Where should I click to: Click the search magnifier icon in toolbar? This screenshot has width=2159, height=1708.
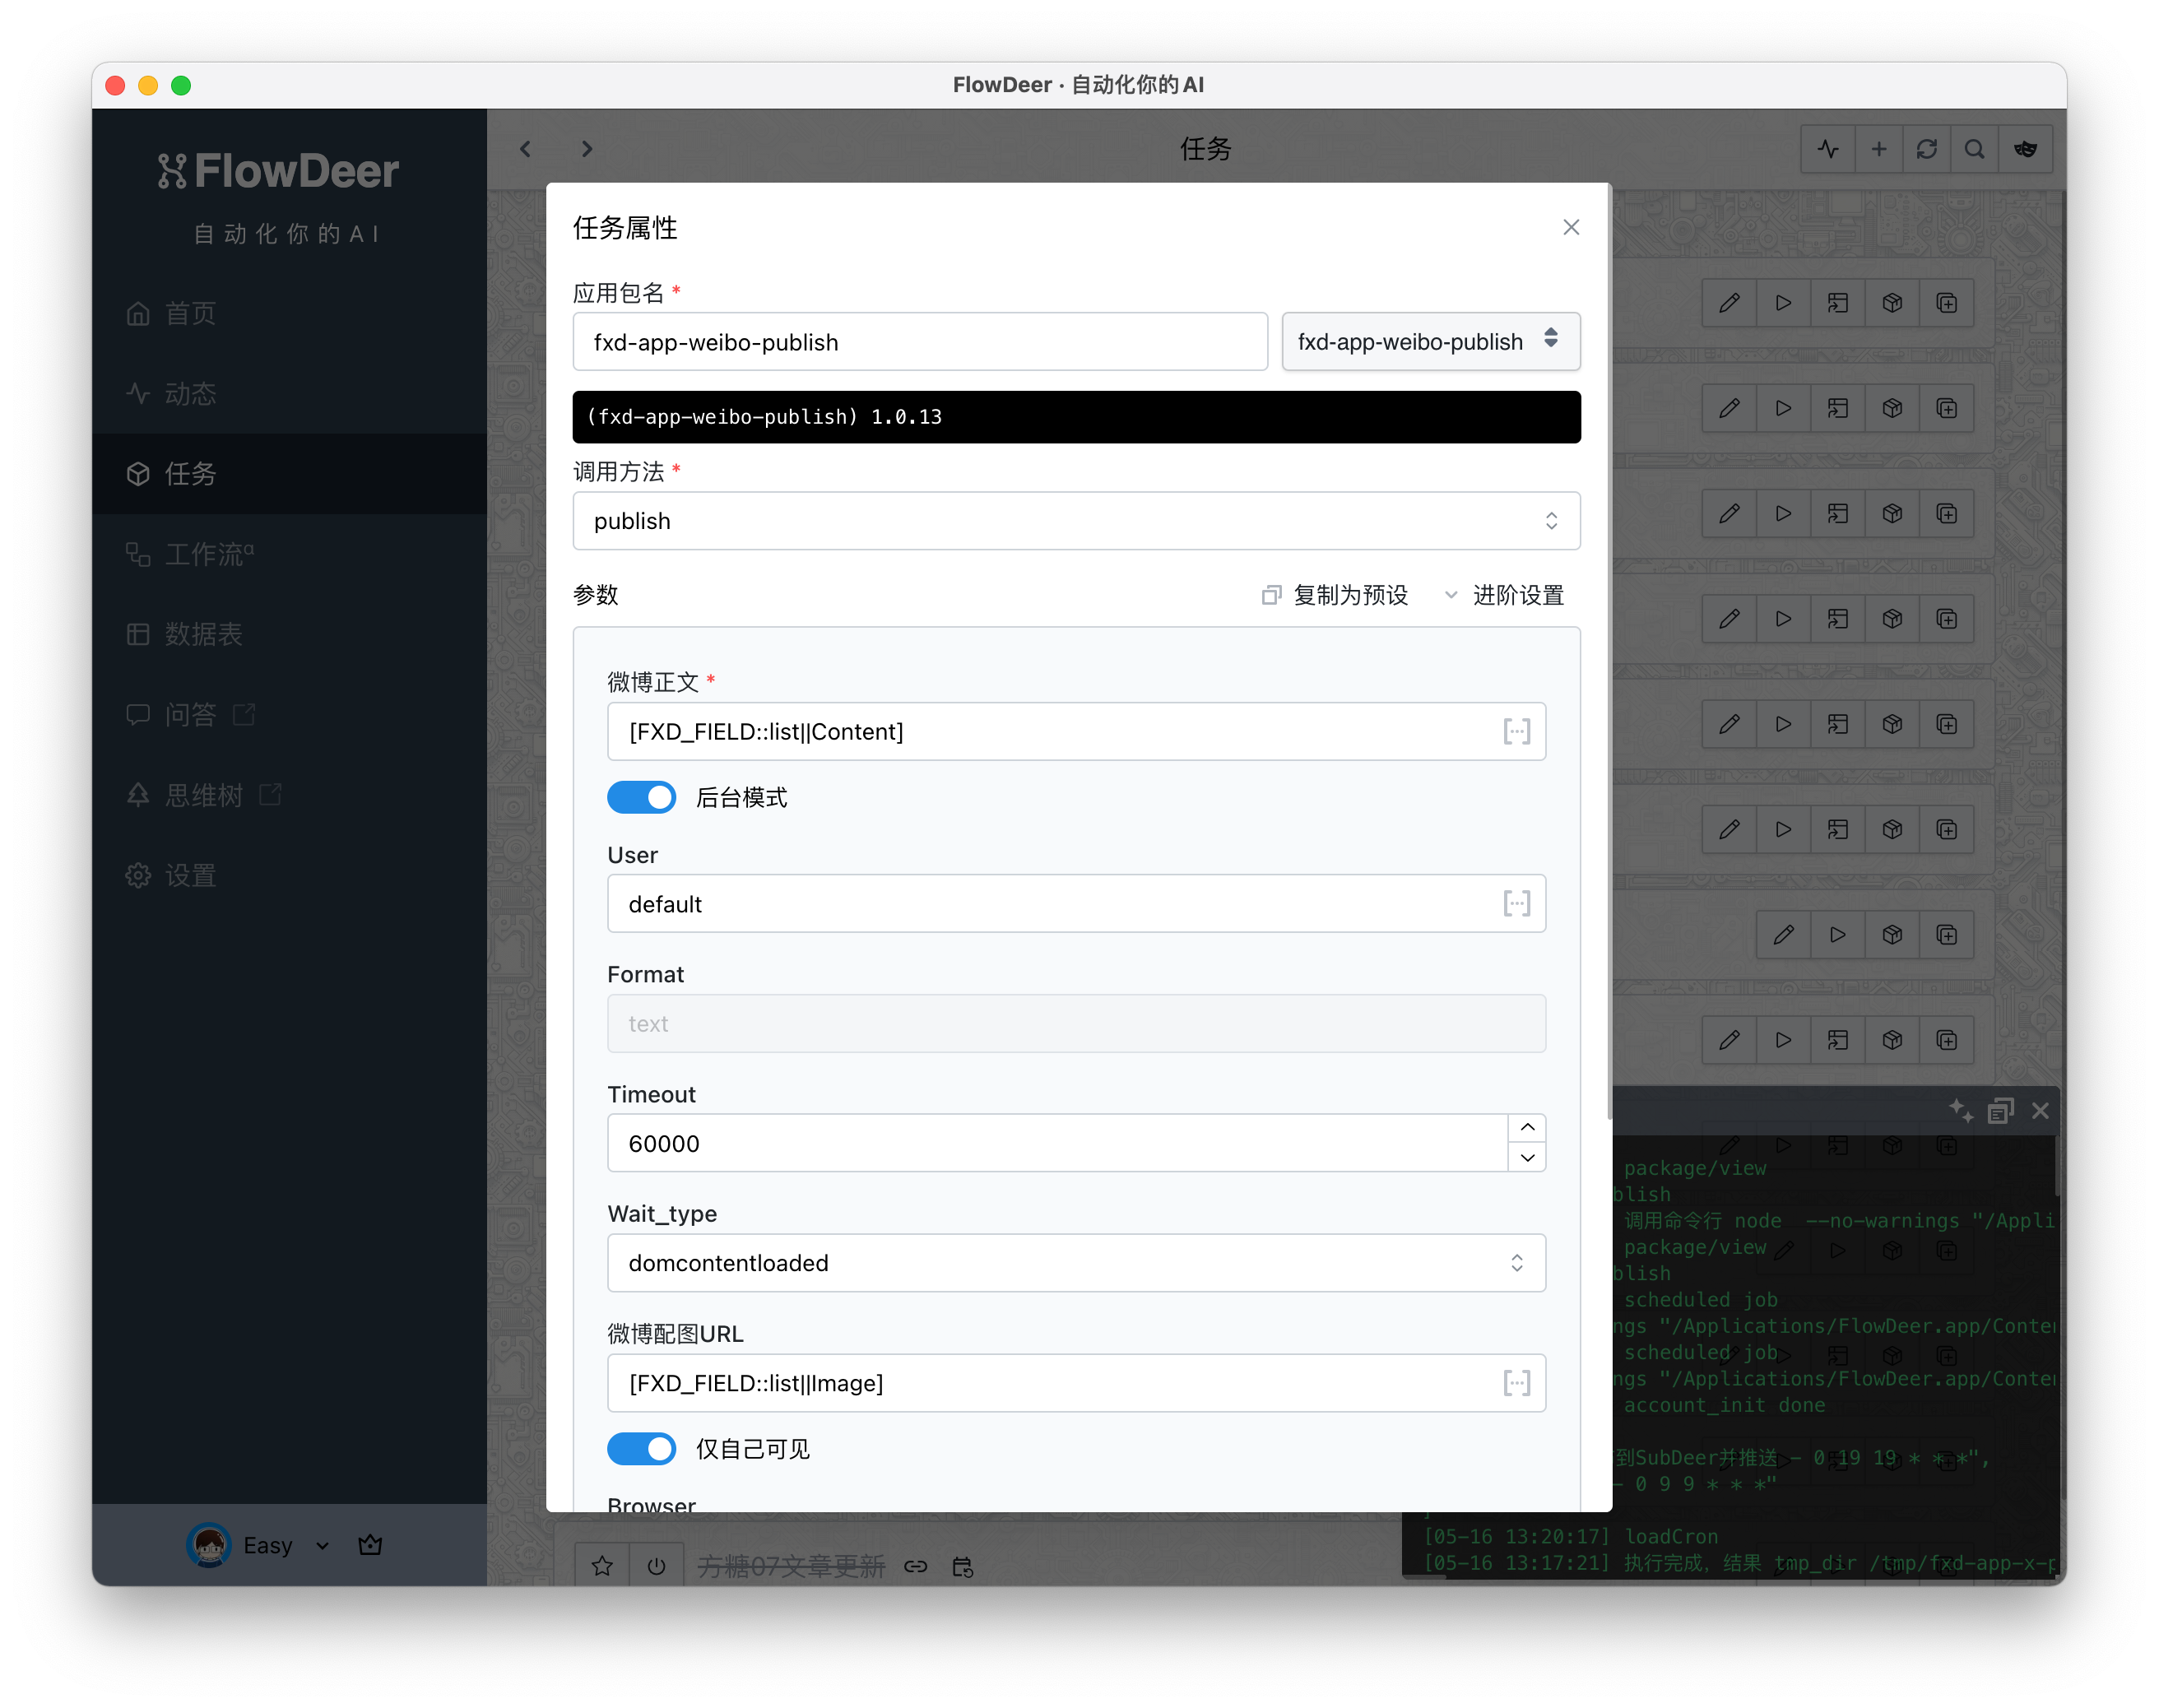pos(1974,149)
